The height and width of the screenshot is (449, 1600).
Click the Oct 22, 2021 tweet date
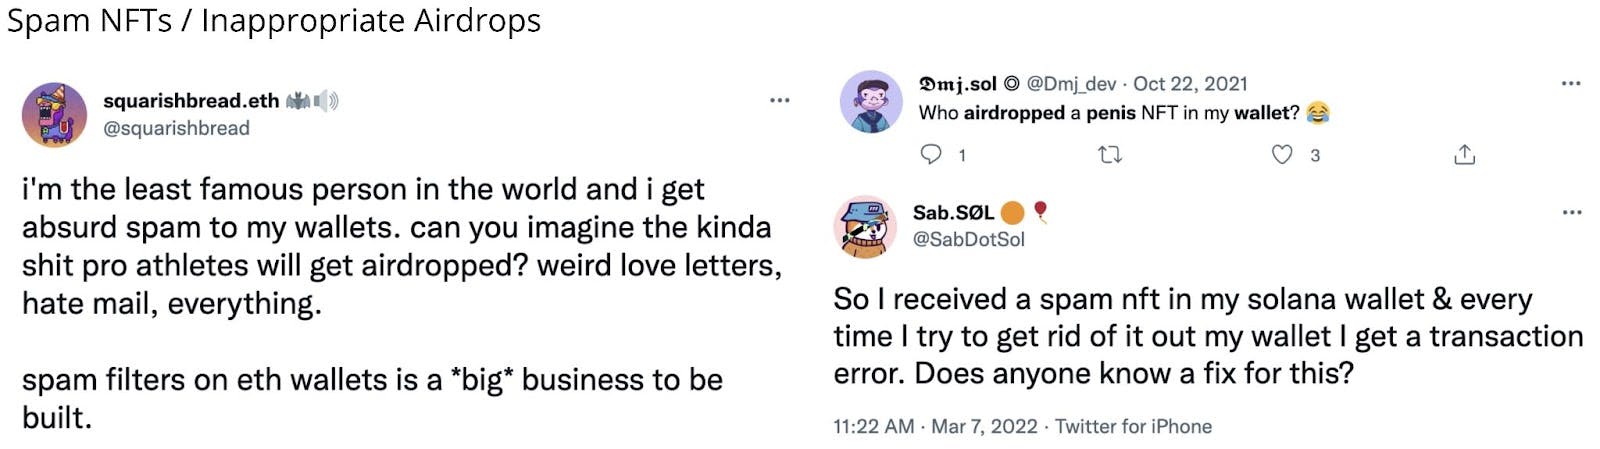click(x=1190, y=83)
